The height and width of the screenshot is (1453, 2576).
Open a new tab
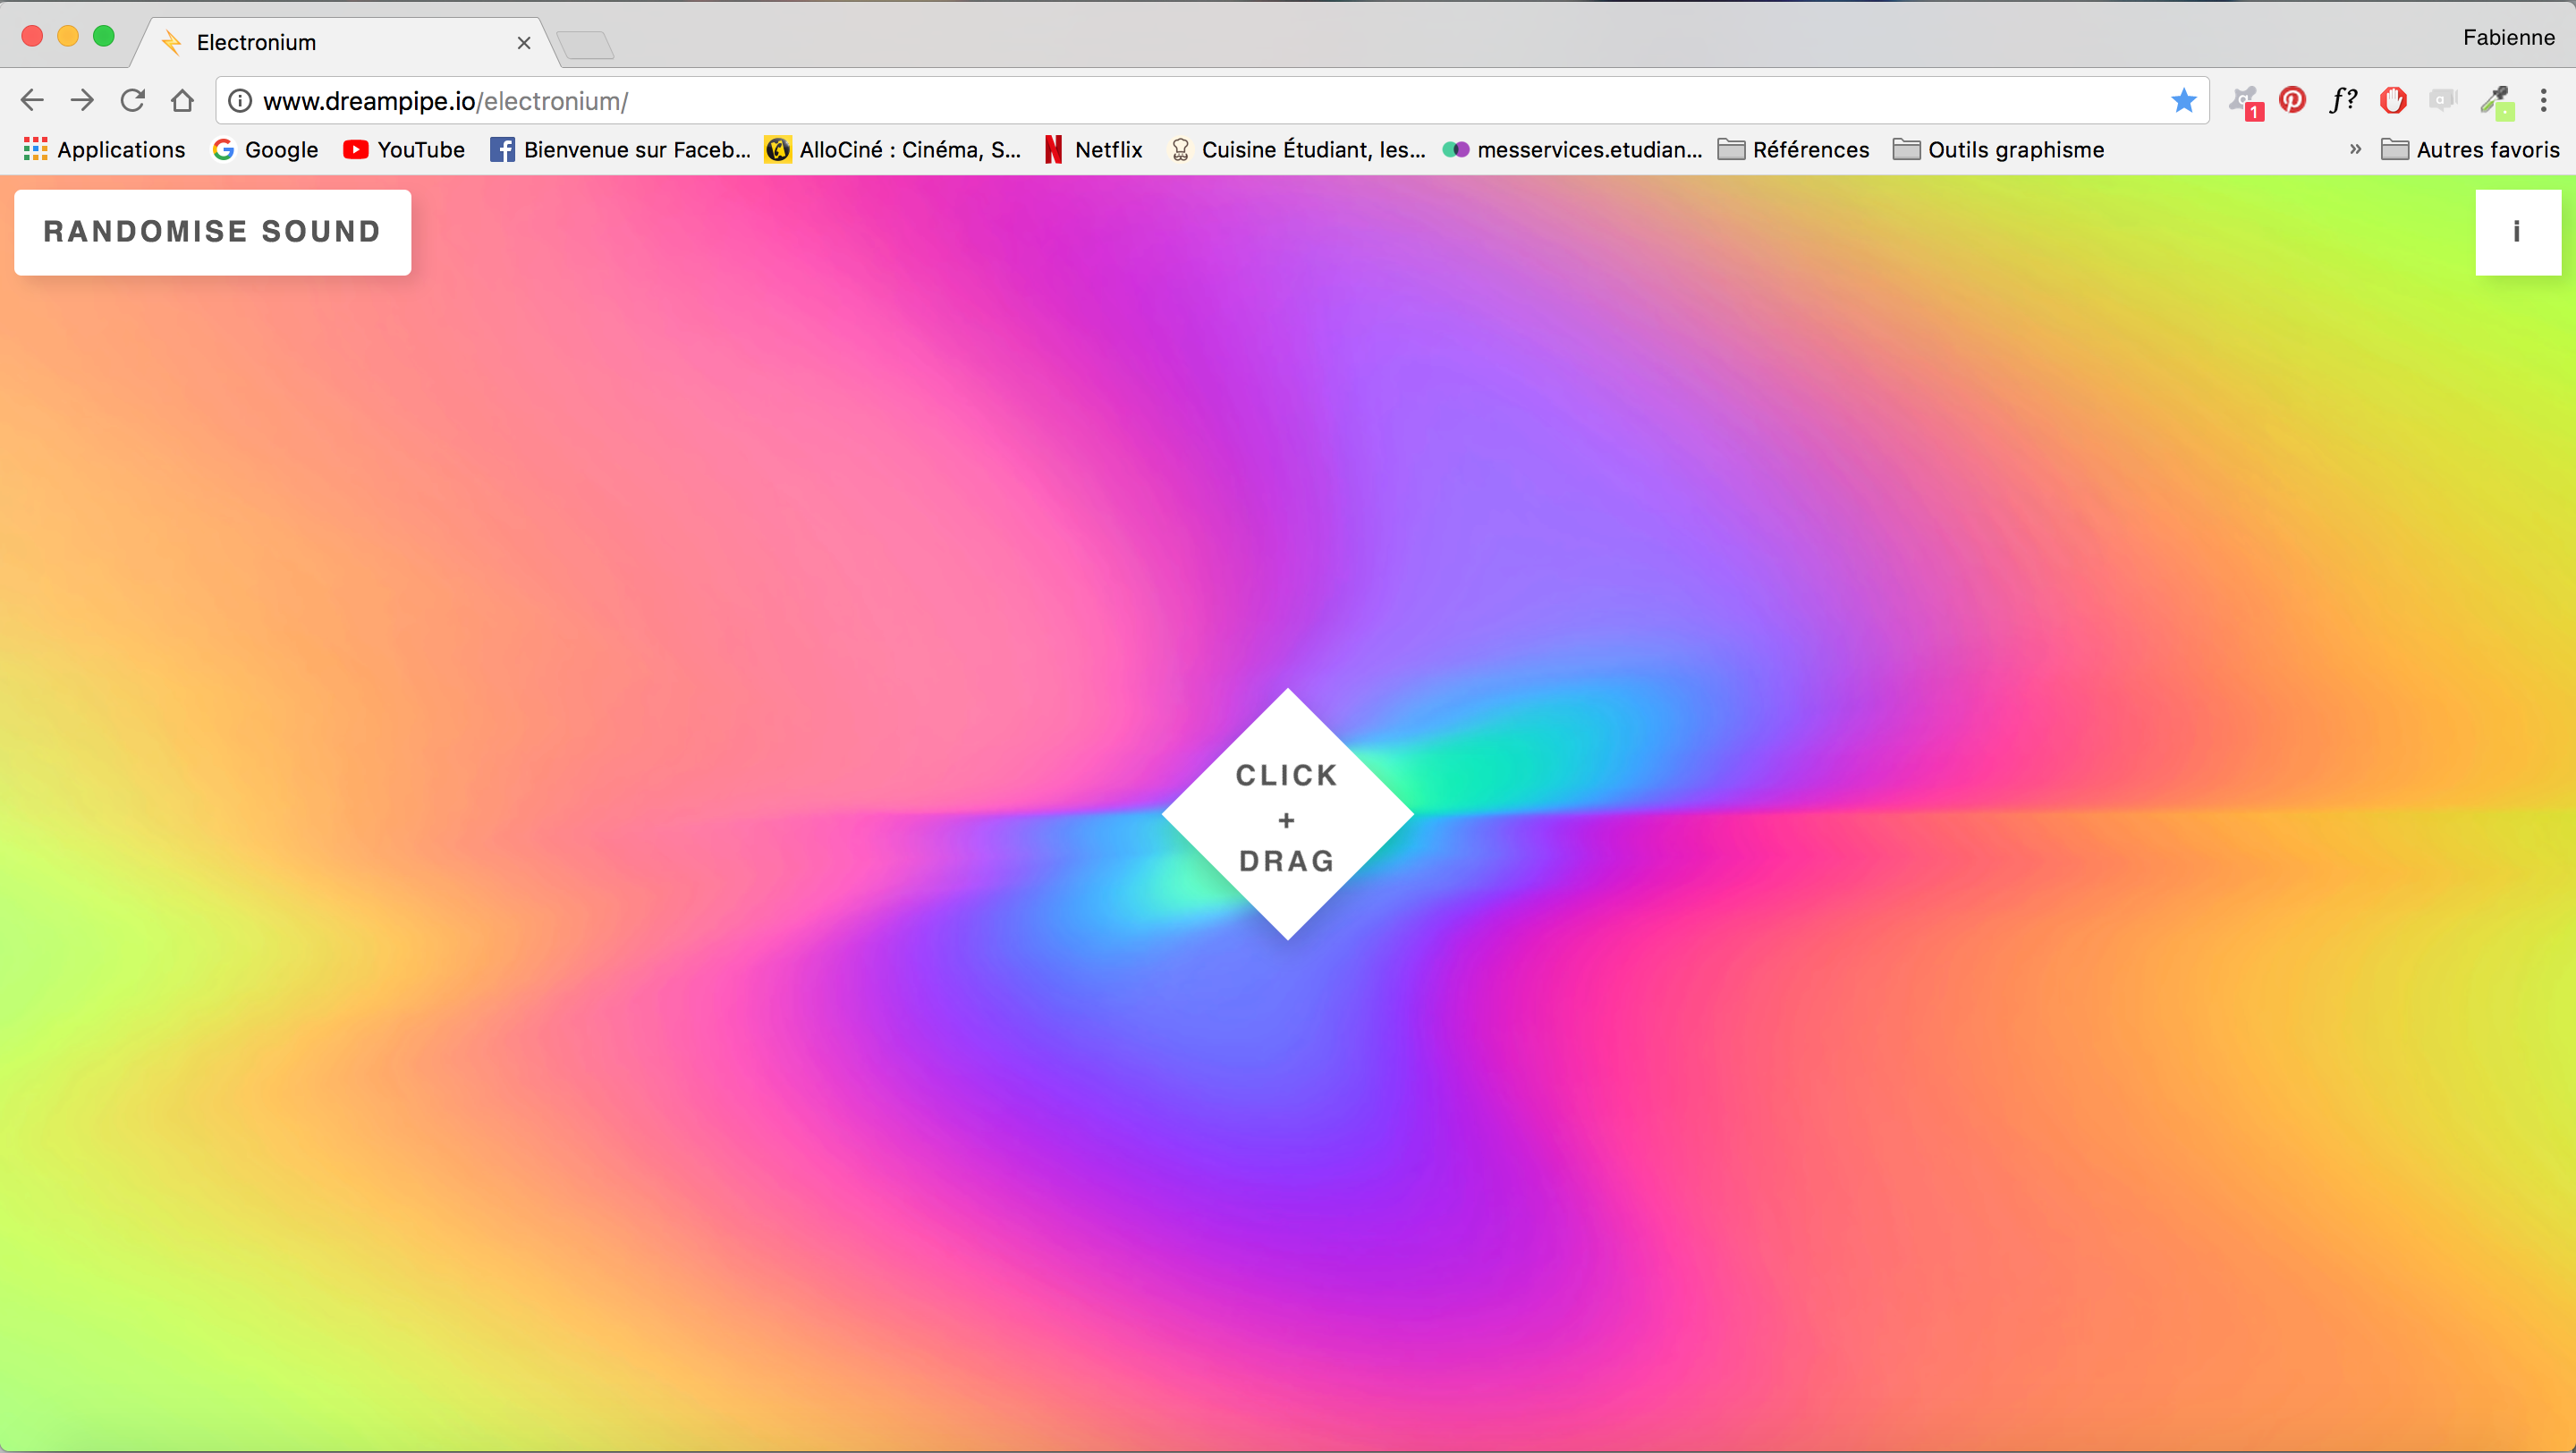pyautogui.click(x=586, y=44)
